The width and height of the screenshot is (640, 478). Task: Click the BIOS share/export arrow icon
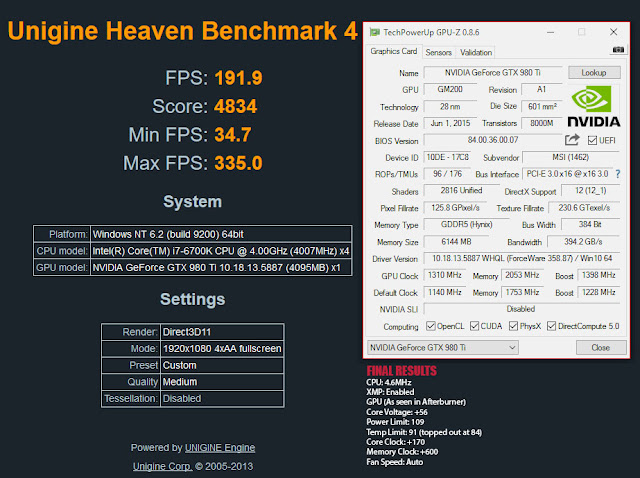pos(572,140)
